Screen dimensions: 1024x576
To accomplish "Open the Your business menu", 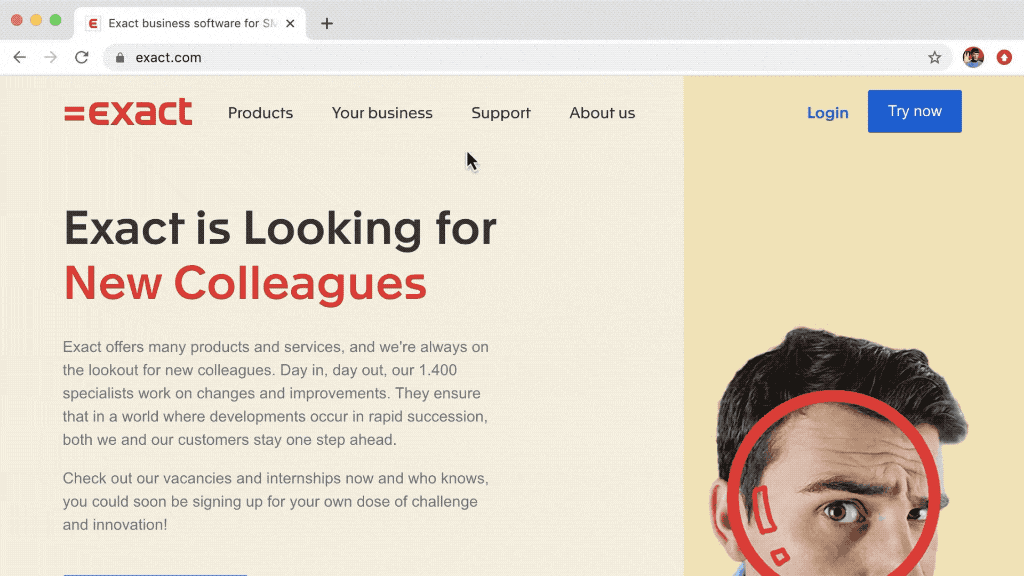I will (x=382, y=113).
